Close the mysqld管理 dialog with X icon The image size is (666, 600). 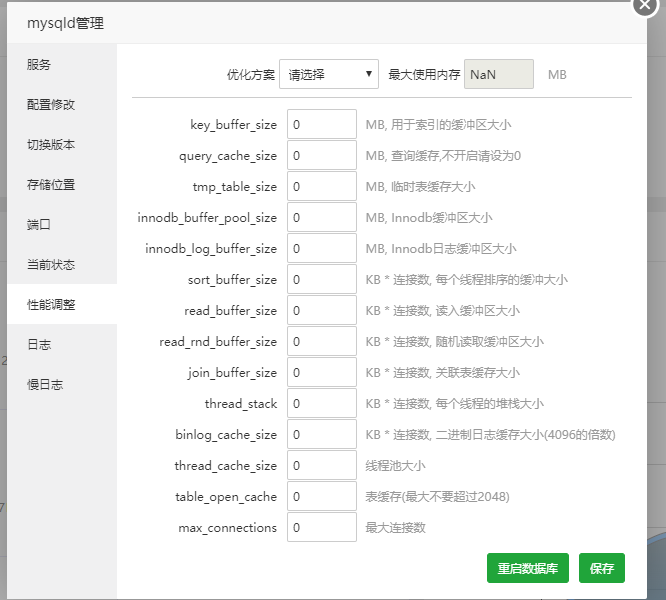point(645,5)
